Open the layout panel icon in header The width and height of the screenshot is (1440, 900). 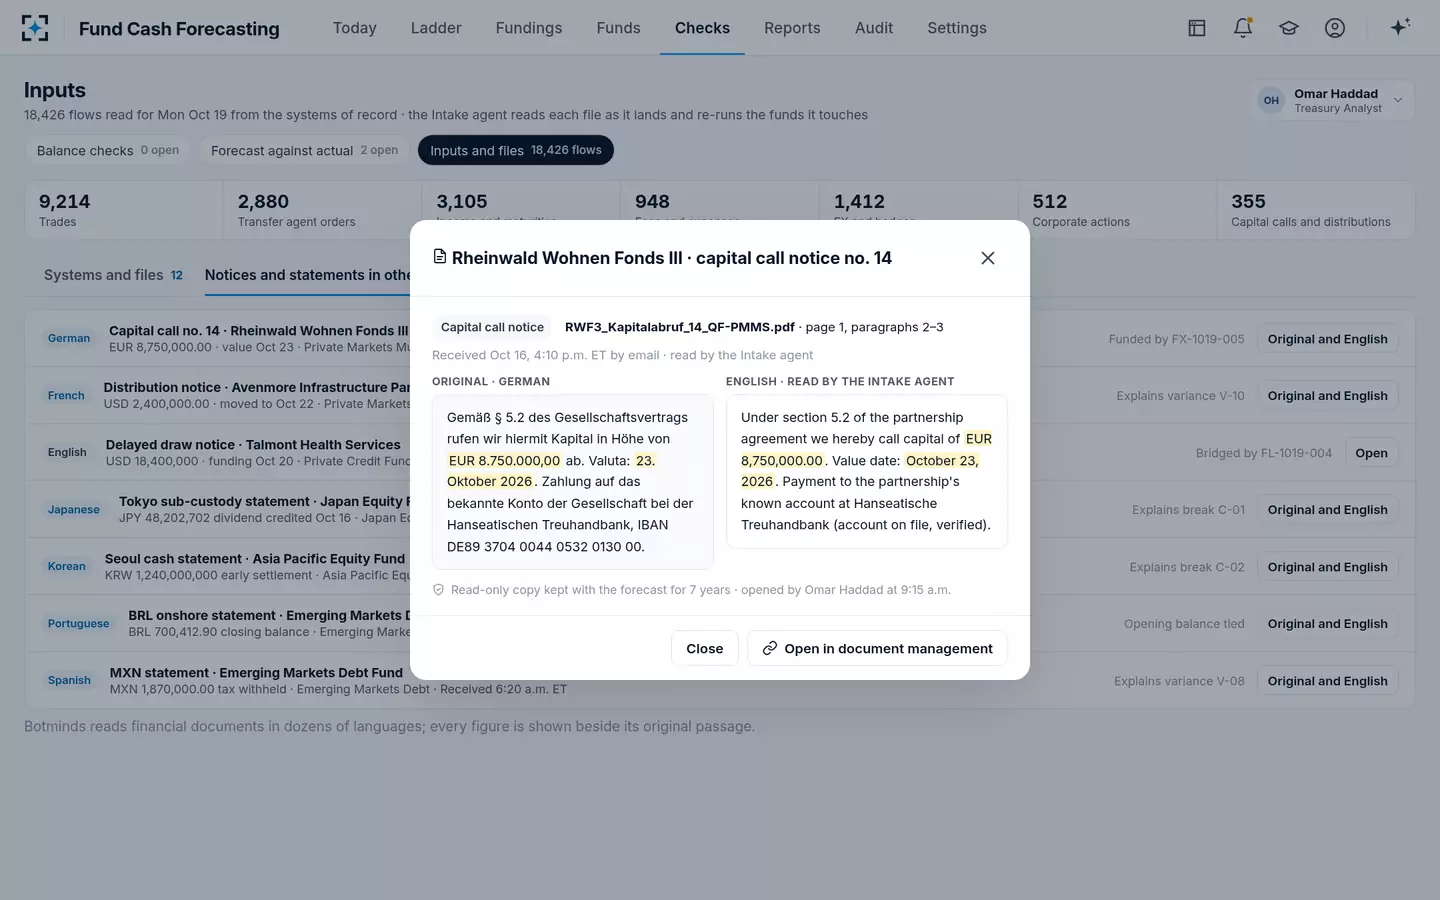pyautogui.click(x=1197, y=28)
